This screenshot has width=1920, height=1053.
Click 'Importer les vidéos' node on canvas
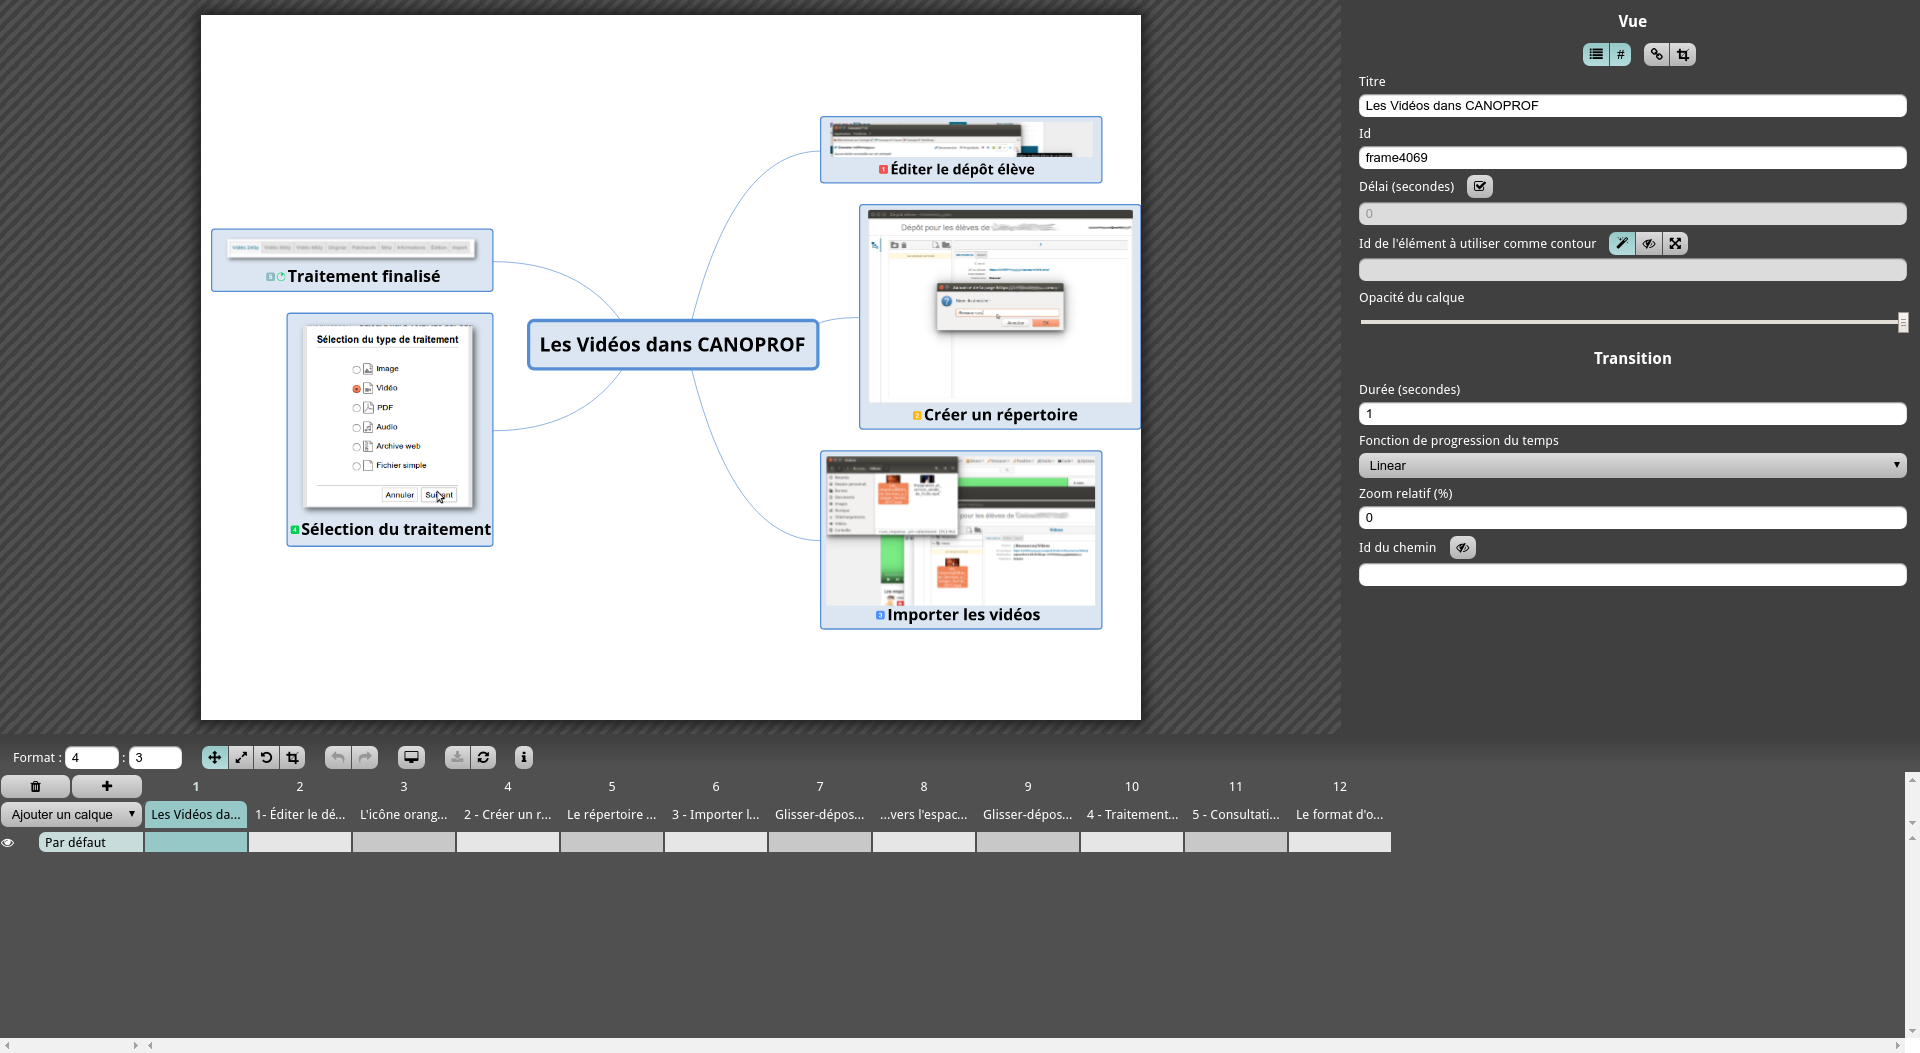click(x=961, y=540)
